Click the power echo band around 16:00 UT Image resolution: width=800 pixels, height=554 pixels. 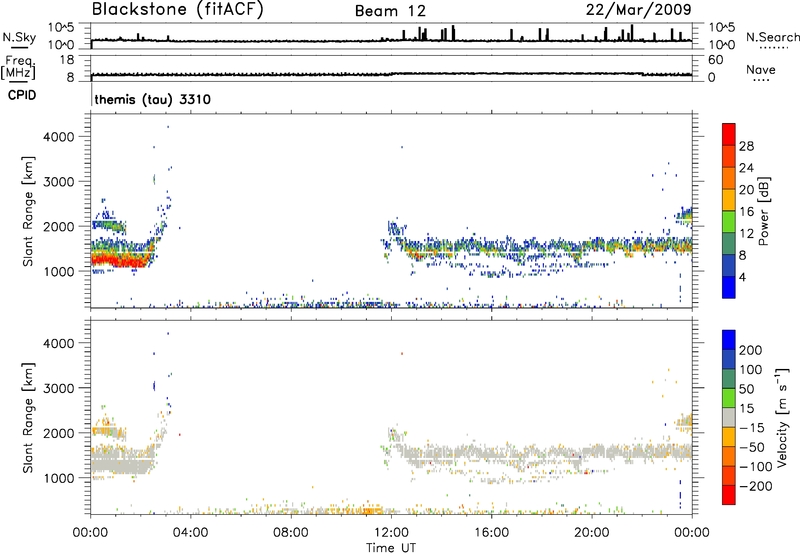pos(491,248)
